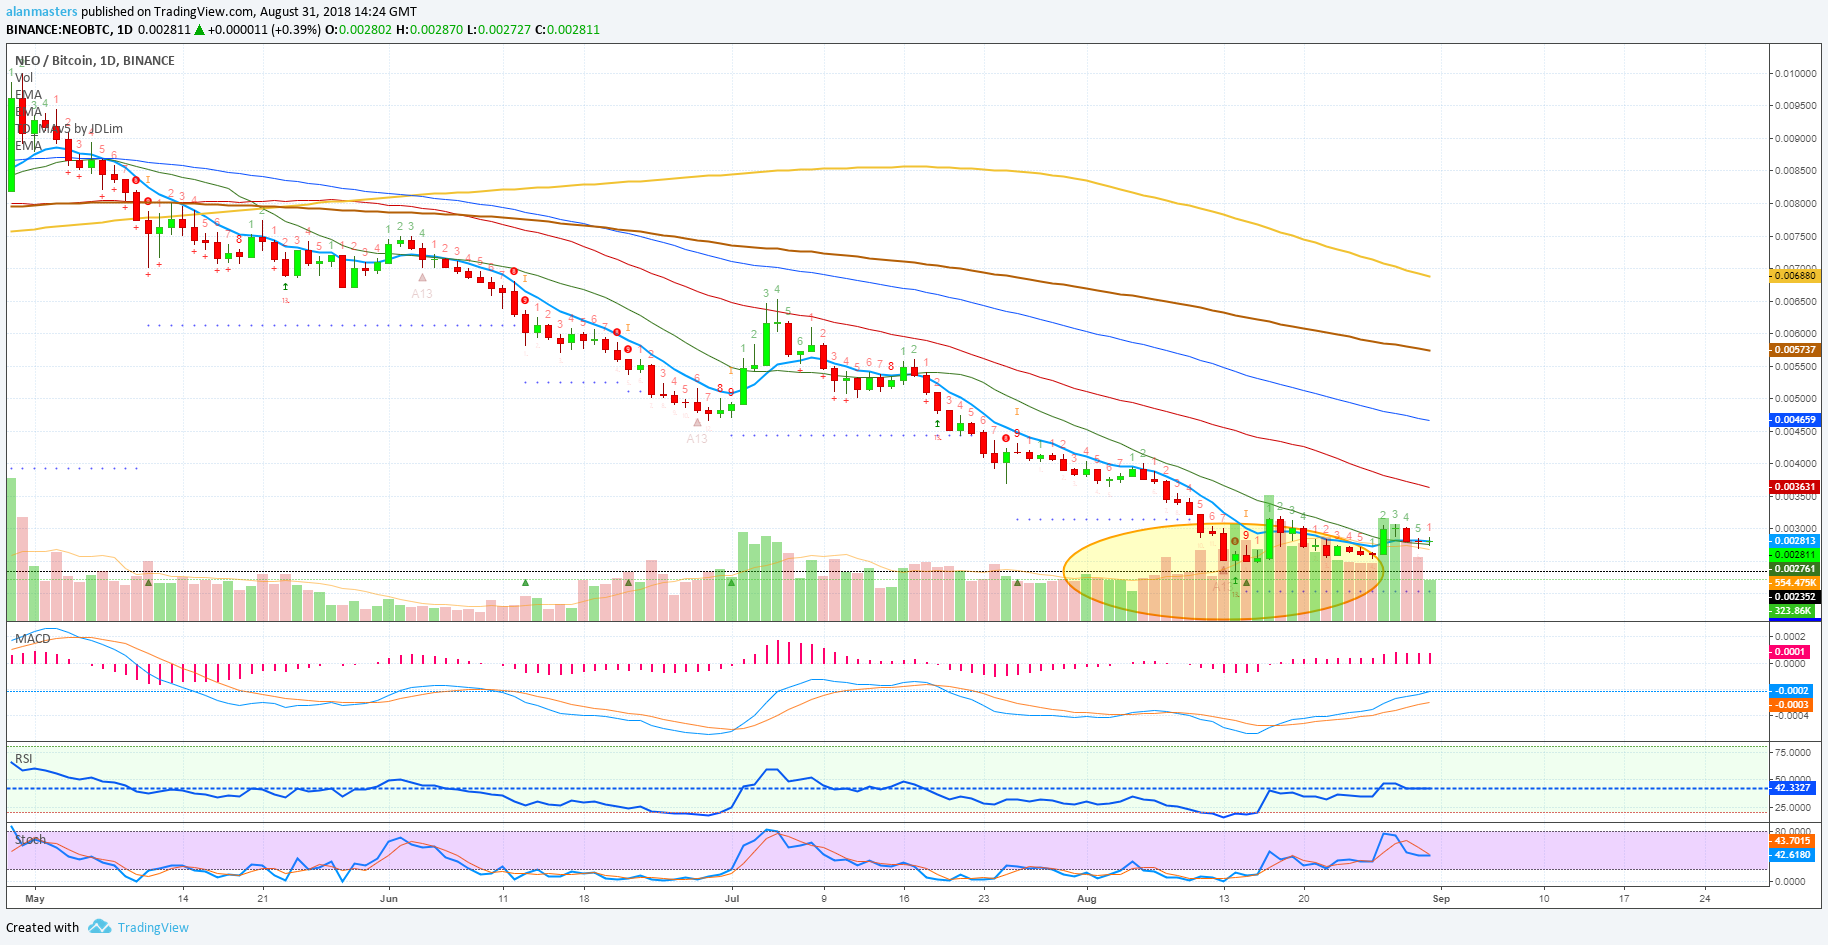Click the 0.004000 price axis tick

(1796, 463)
